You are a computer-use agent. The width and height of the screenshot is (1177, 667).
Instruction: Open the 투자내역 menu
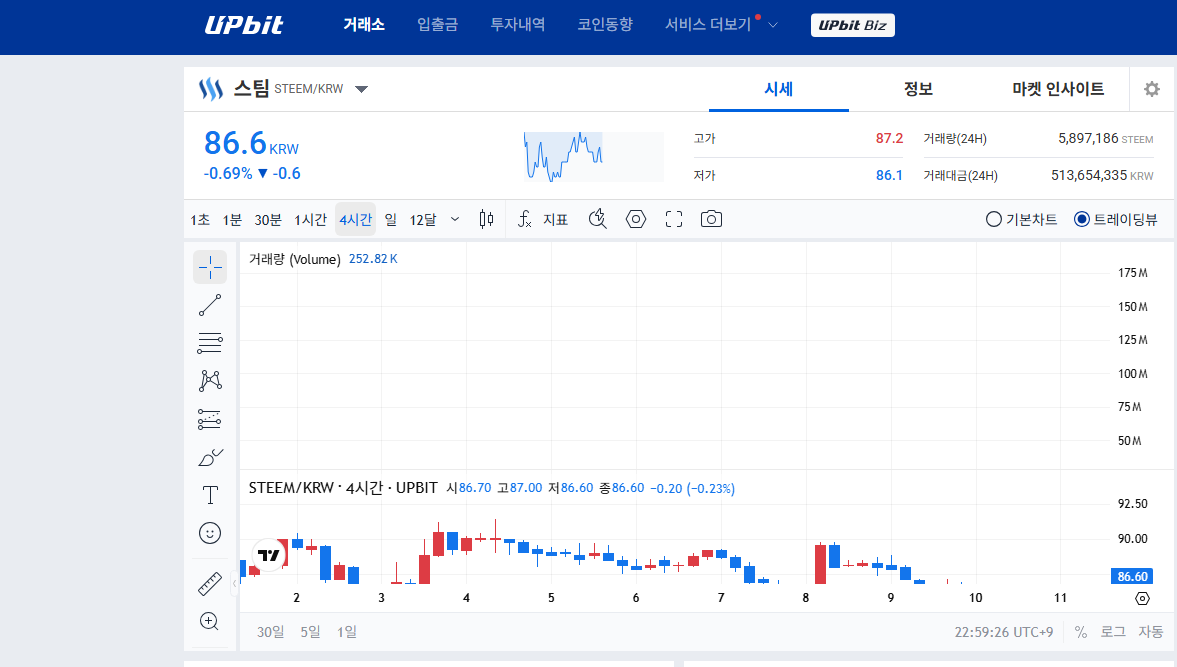pos(518,25)
